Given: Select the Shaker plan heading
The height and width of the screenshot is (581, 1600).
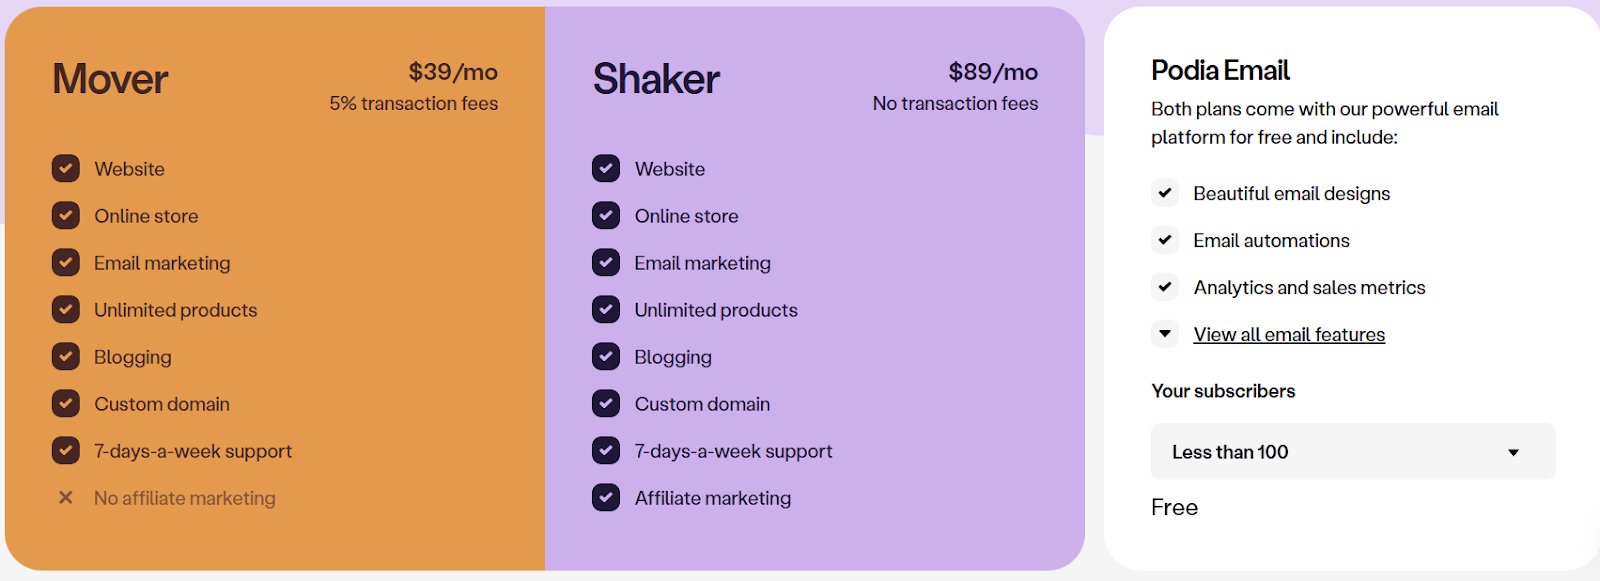Looking at the screenshot, I should [656, 79].
